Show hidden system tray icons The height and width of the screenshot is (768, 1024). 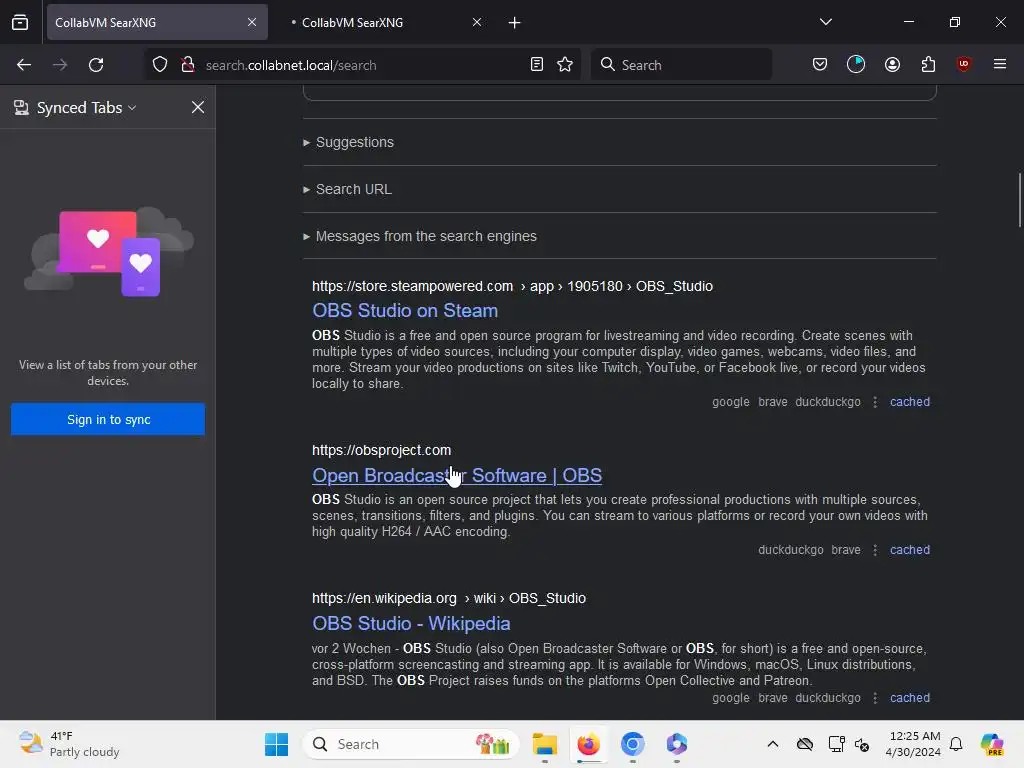(773, 744)
